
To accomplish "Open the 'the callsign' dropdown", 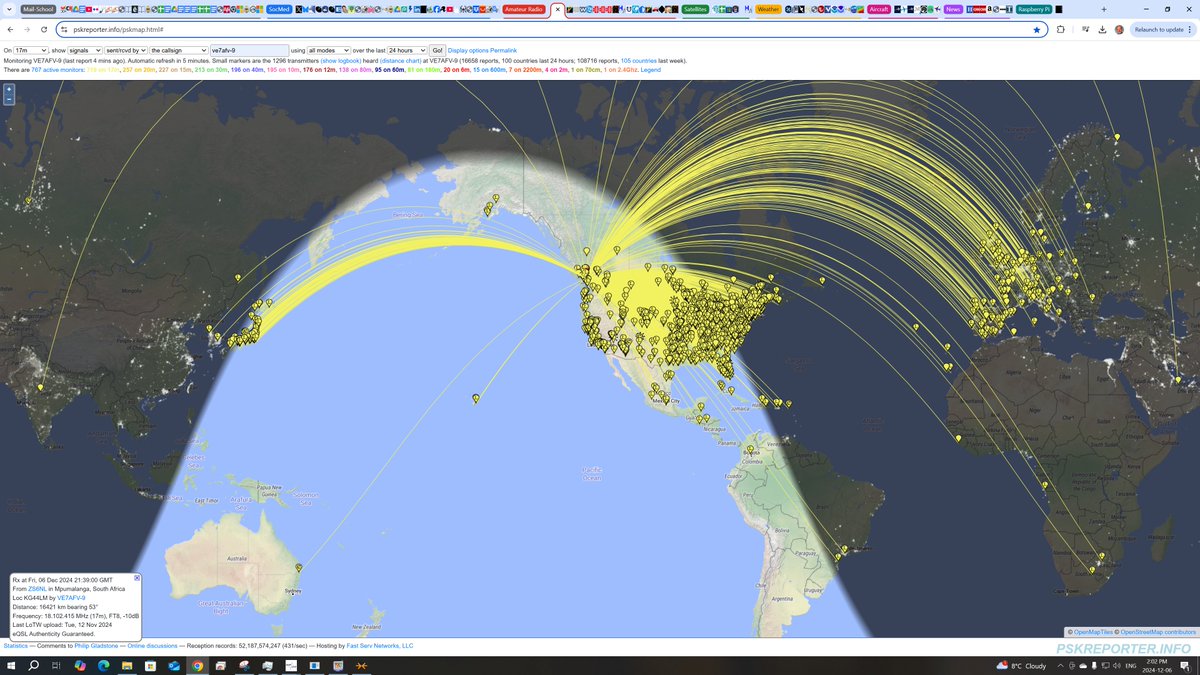I will [178, 50].
